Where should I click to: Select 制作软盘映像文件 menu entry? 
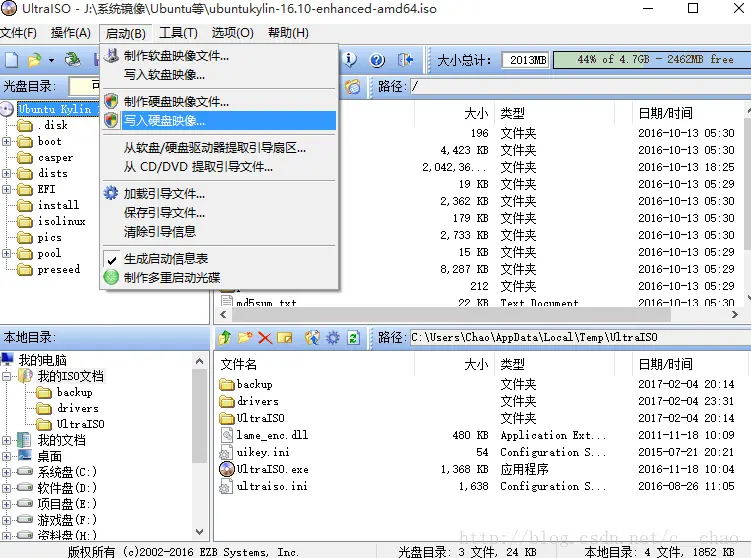(x=219, y=56)
